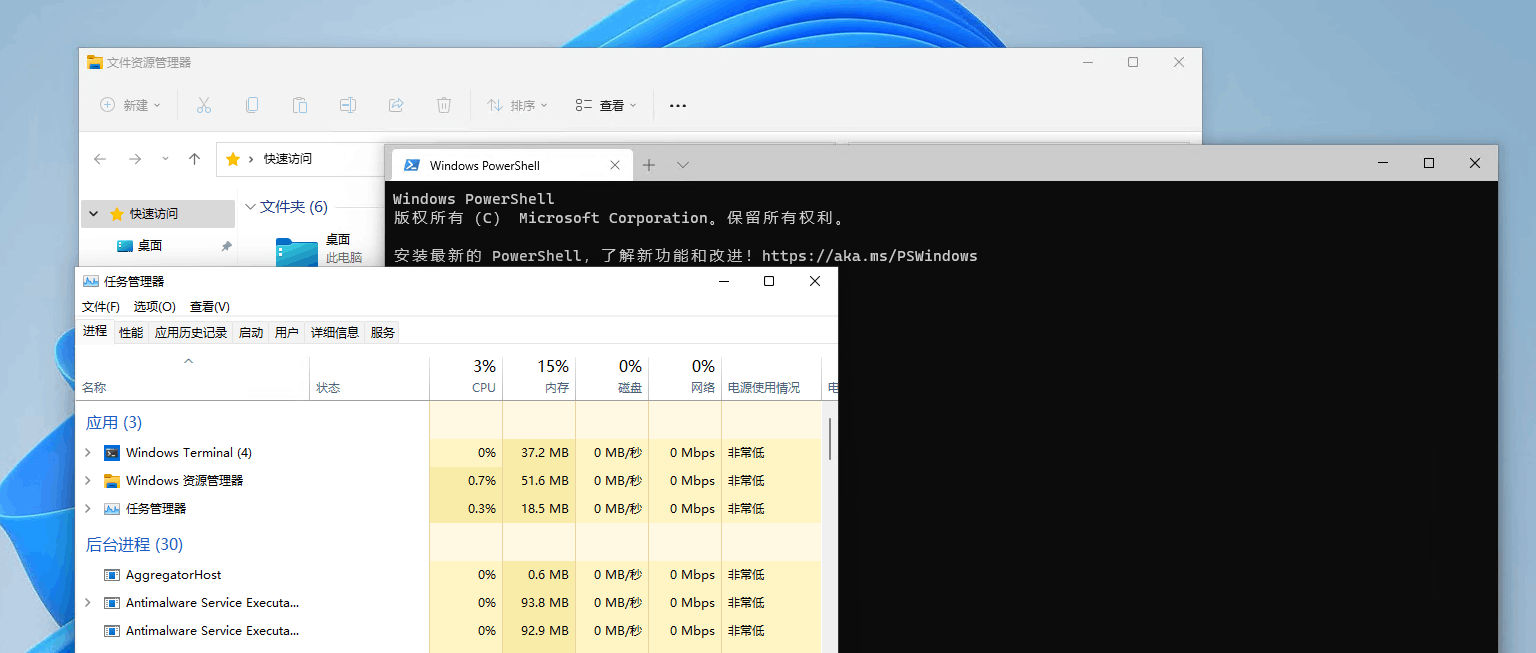Open a new tab in Windows Terminal
Screen dimensions: 1536x653
[x=649, y=165]
